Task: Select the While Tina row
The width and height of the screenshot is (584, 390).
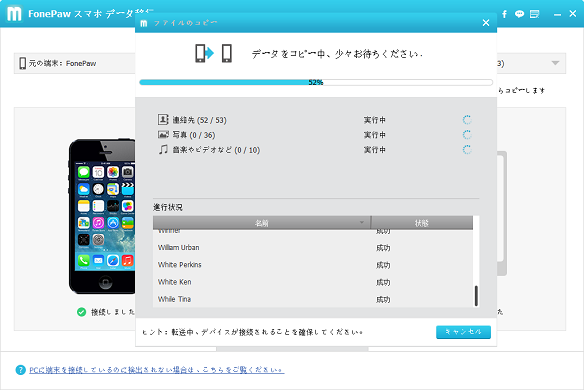Action: tap(313, 299)
